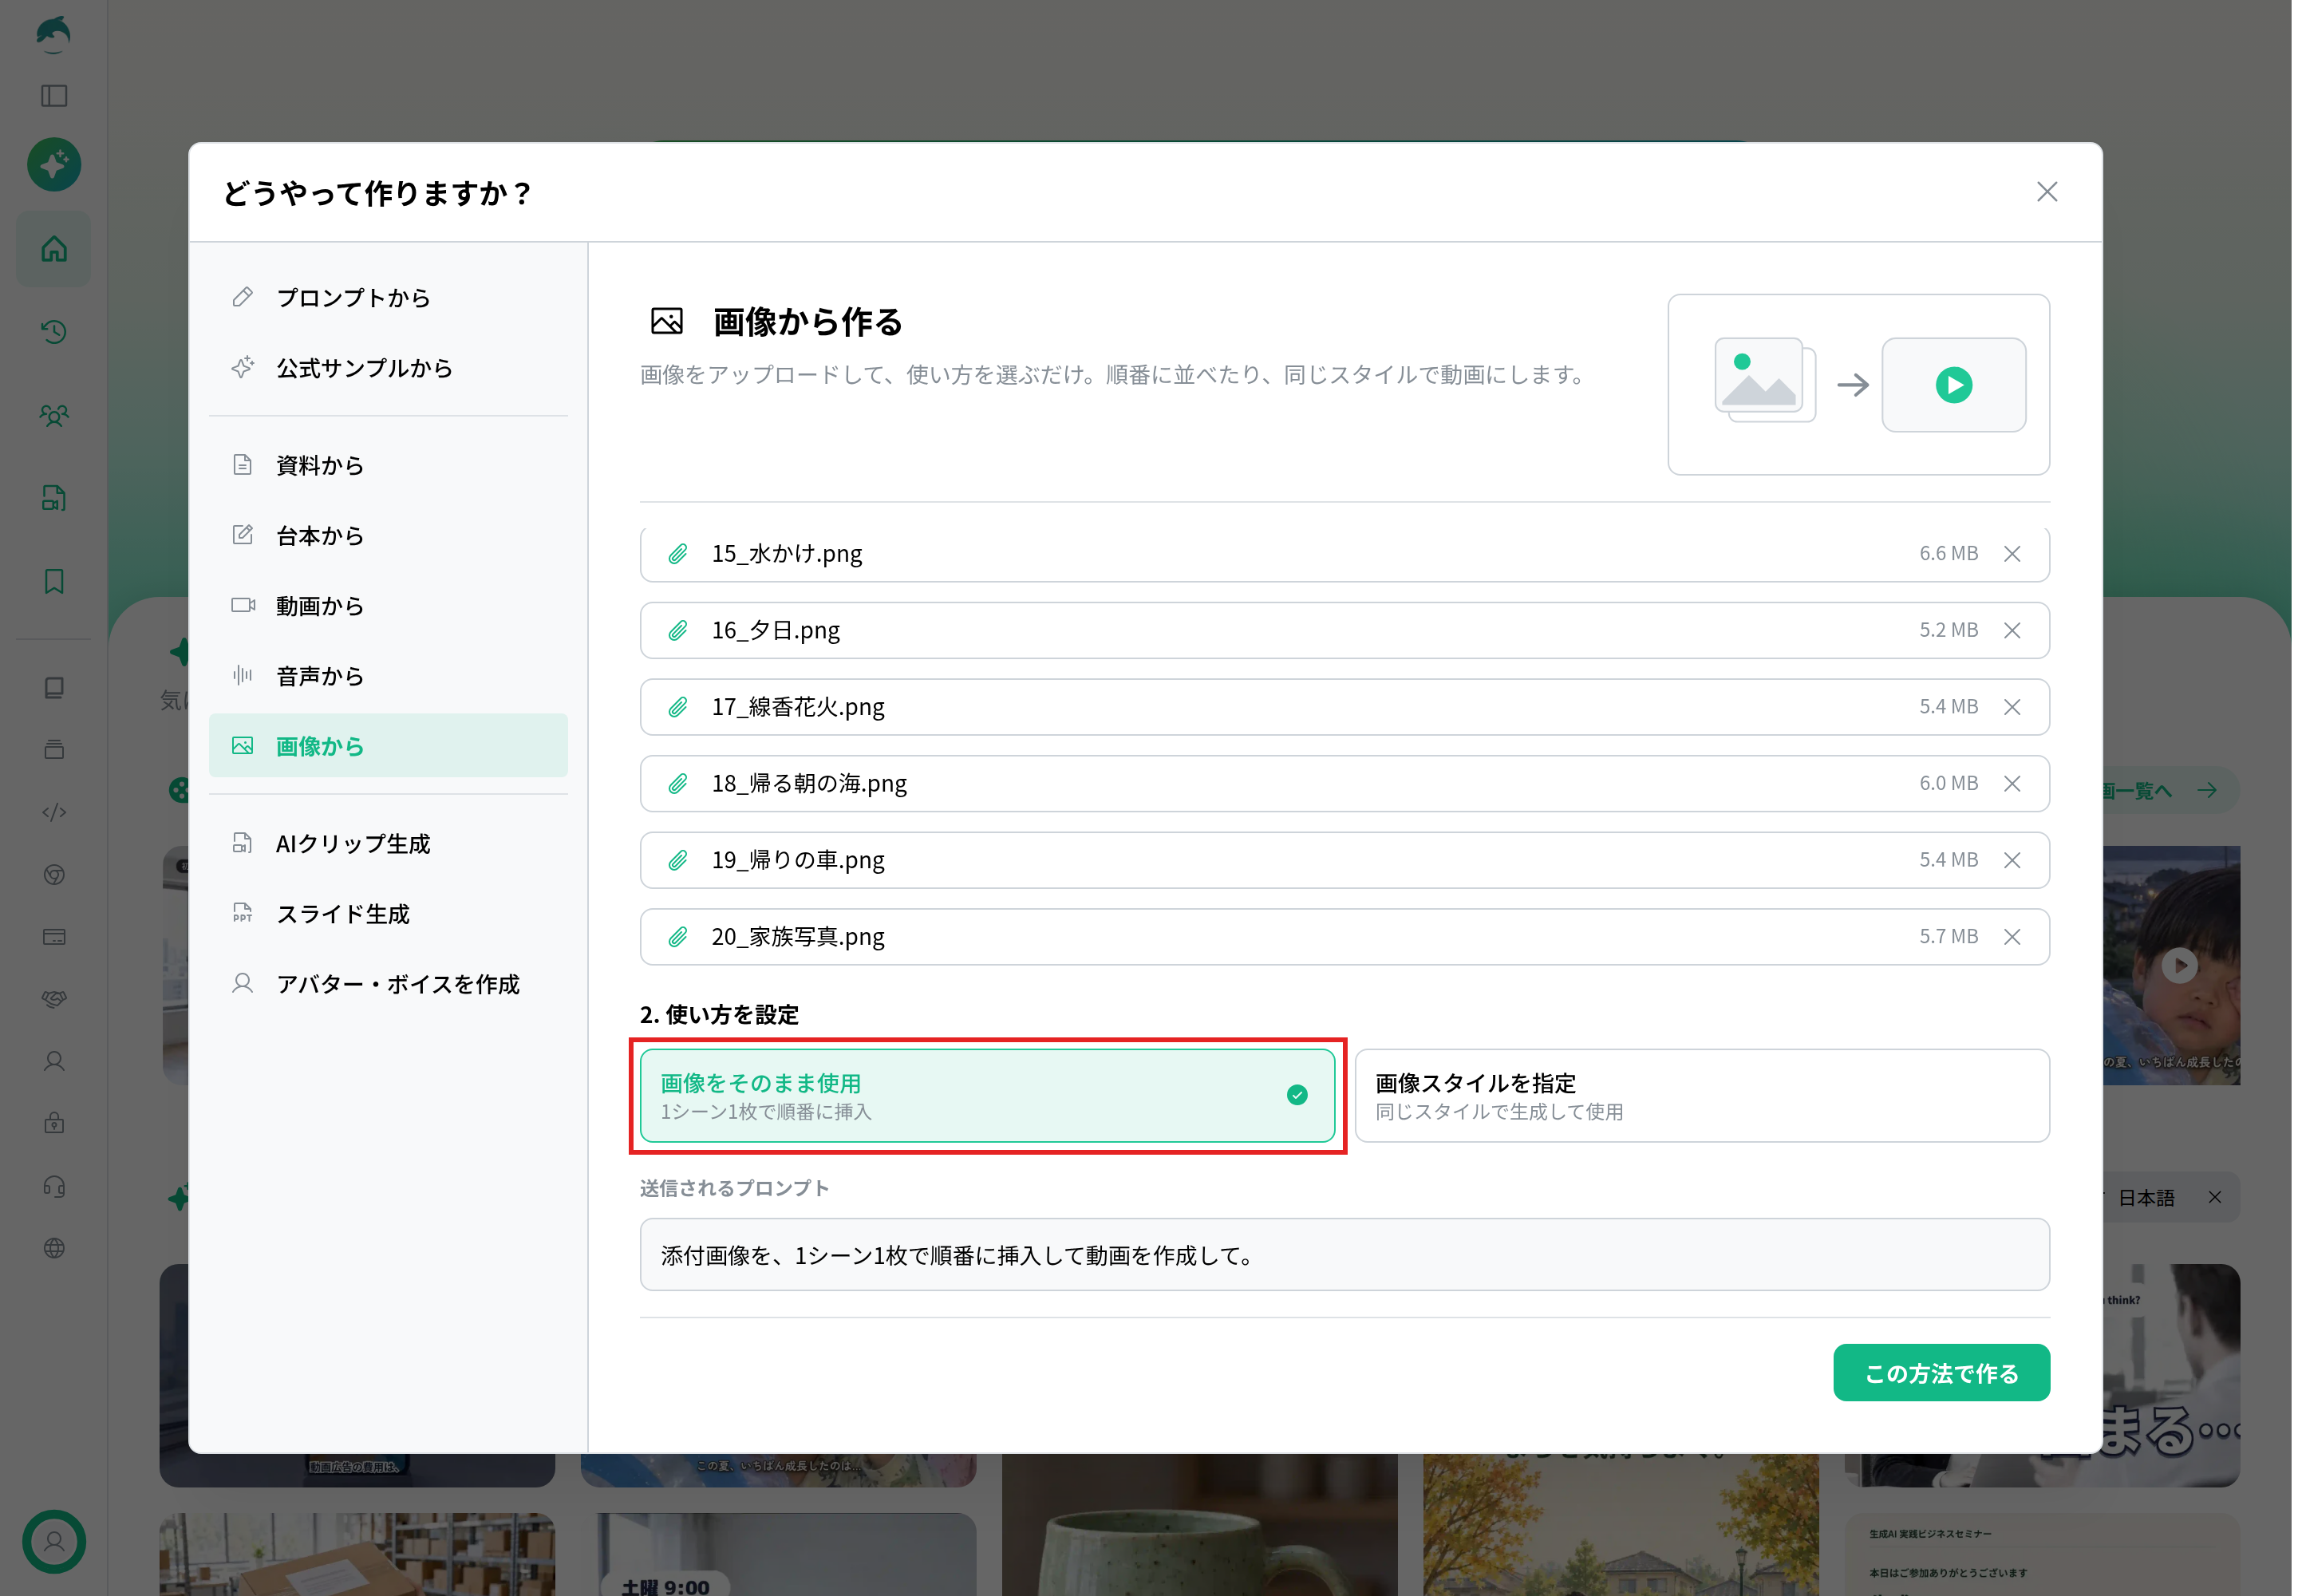The image size is (2298, 1596).
Task: Remove the 20_家族写真.png attachment
Action: 2012,937
